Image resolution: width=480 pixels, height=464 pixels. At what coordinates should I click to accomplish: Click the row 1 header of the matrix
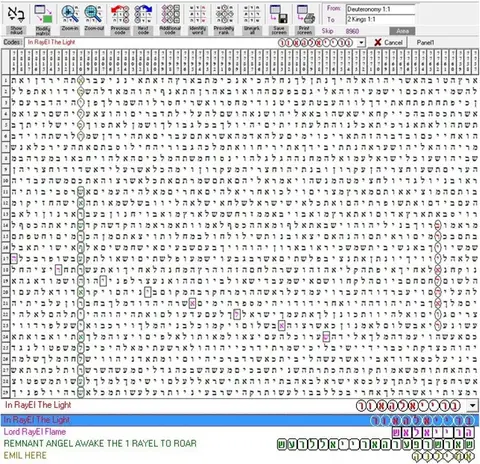point(6,80)
